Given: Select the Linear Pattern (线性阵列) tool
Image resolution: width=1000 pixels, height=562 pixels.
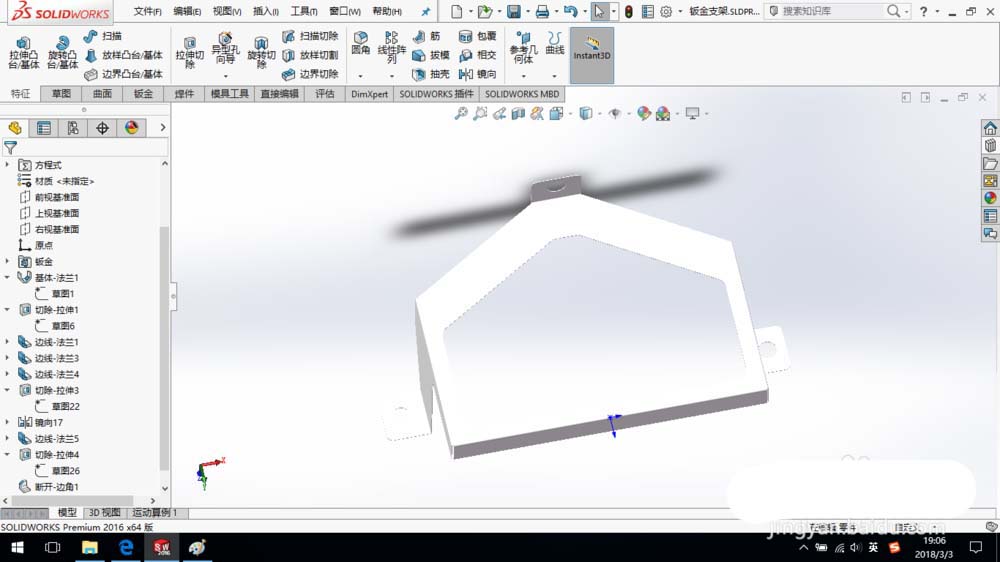Looking at the screenshot, I should [x=392, y=47].
